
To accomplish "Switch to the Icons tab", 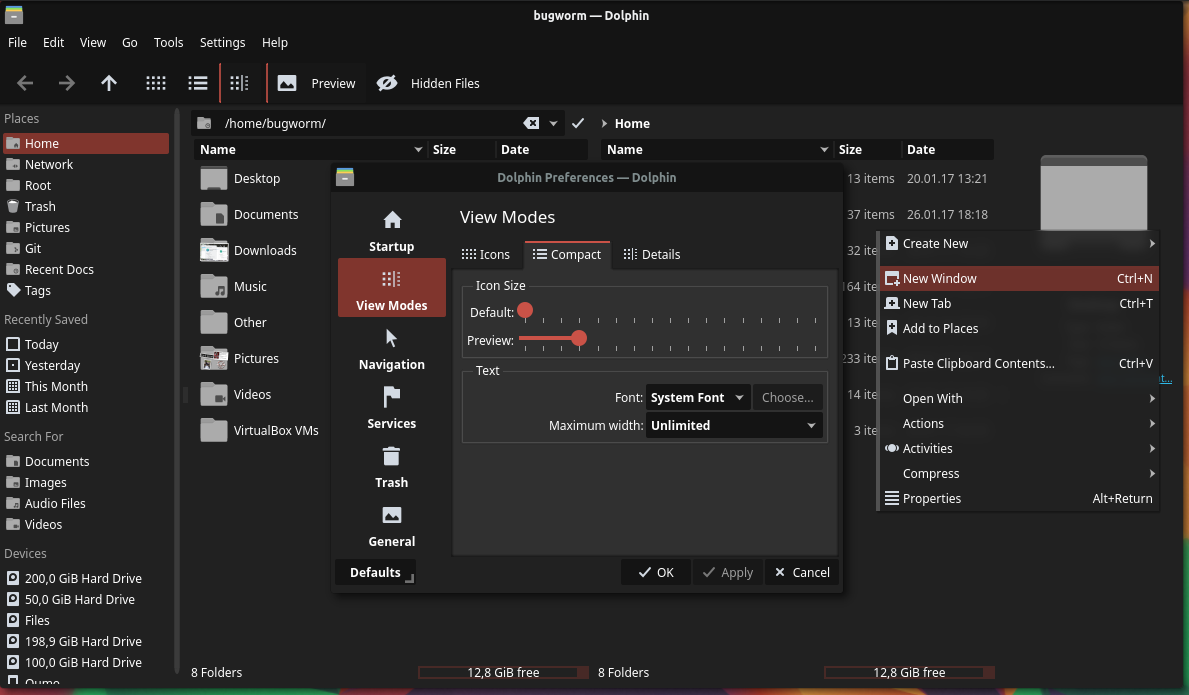I will click(x=486, y=255).
